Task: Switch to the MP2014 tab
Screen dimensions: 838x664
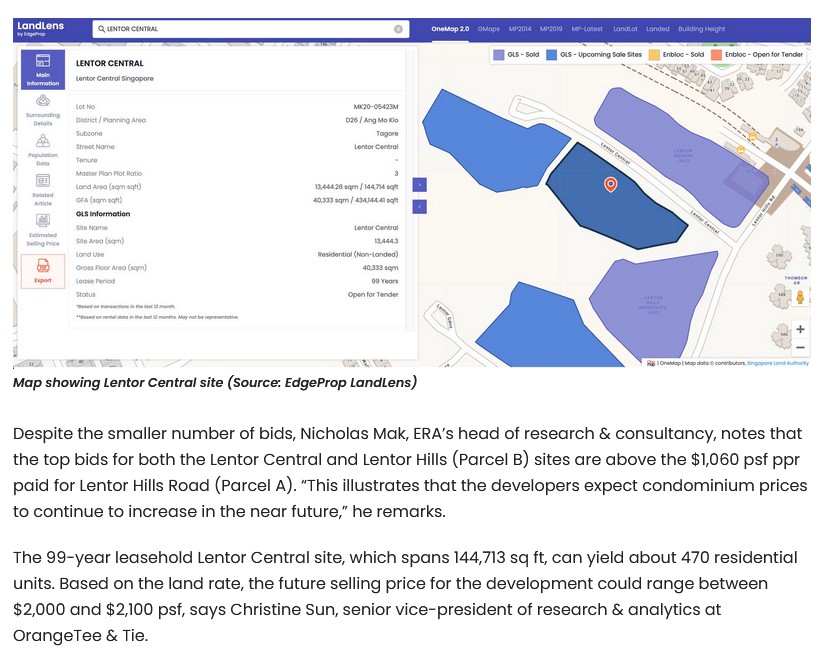Action: coord(519,29)
